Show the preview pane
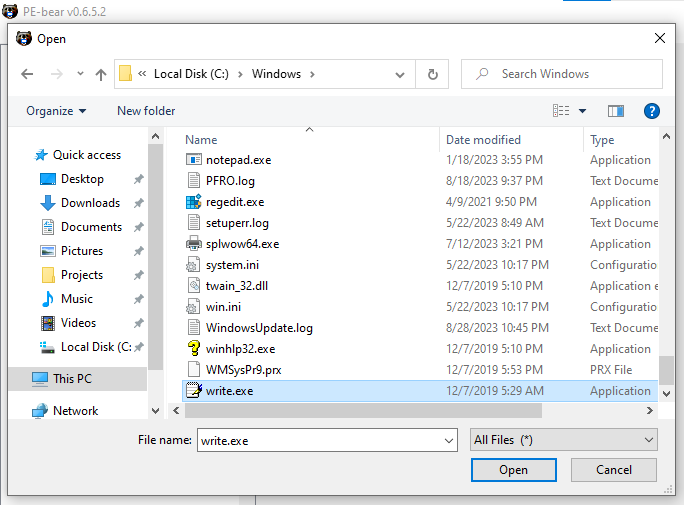 (616, 111)
